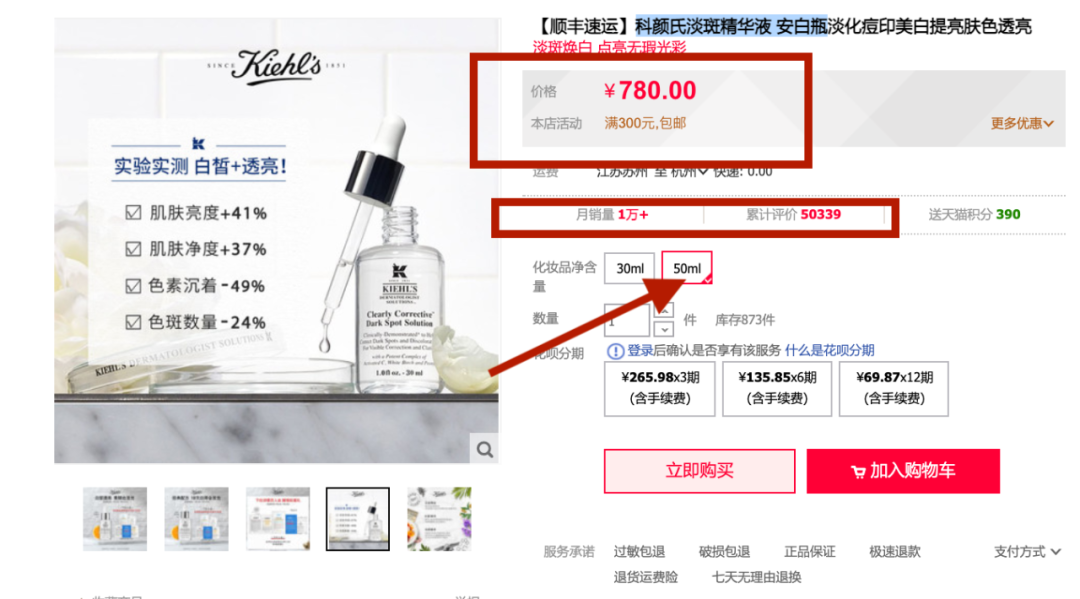Decrease quantity with the down arrow

click(x=663, y=329)
